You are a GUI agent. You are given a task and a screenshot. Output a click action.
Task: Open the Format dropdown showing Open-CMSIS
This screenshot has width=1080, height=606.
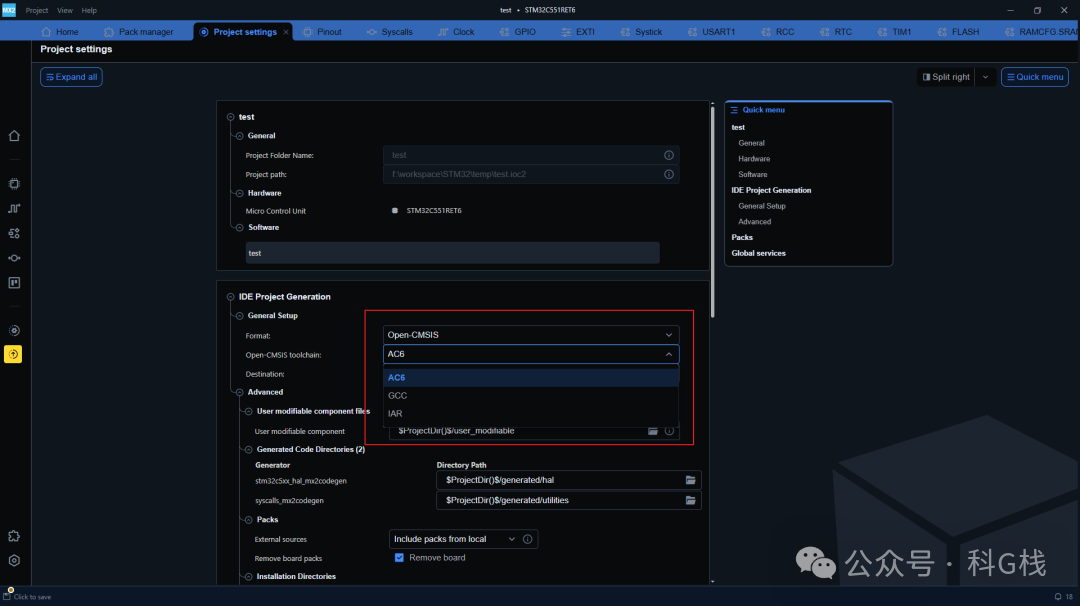click(530, 335)
